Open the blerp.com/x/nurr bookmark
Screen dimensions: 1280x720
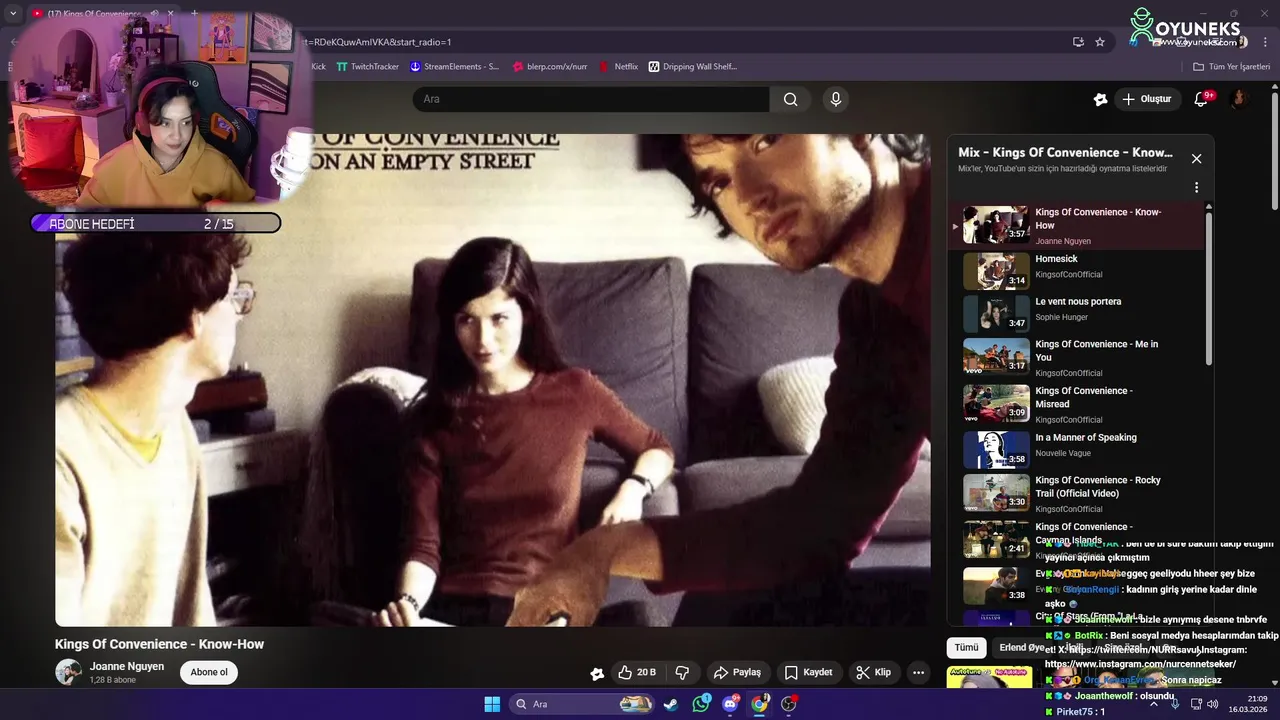[549, 66]
